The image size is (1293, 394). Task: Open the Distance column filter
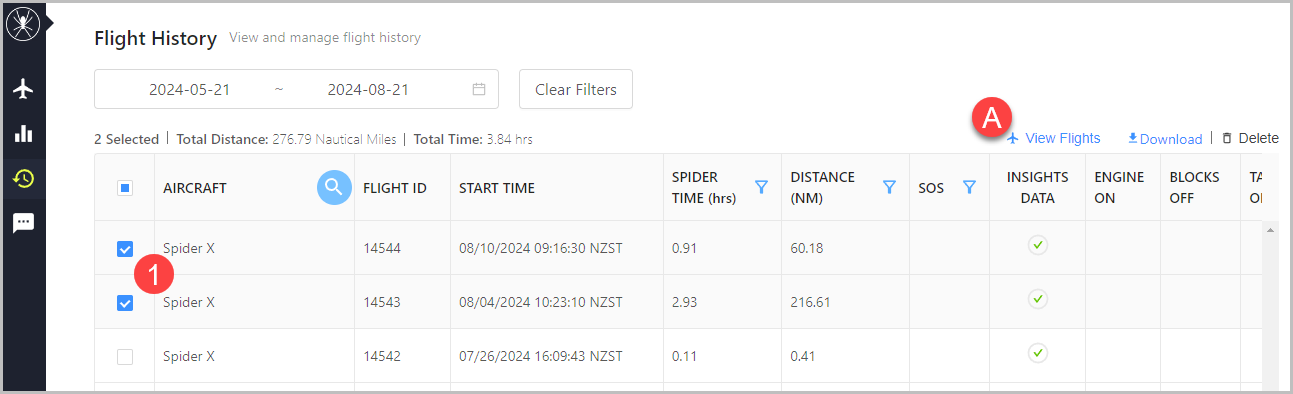(x=889, y=187)
